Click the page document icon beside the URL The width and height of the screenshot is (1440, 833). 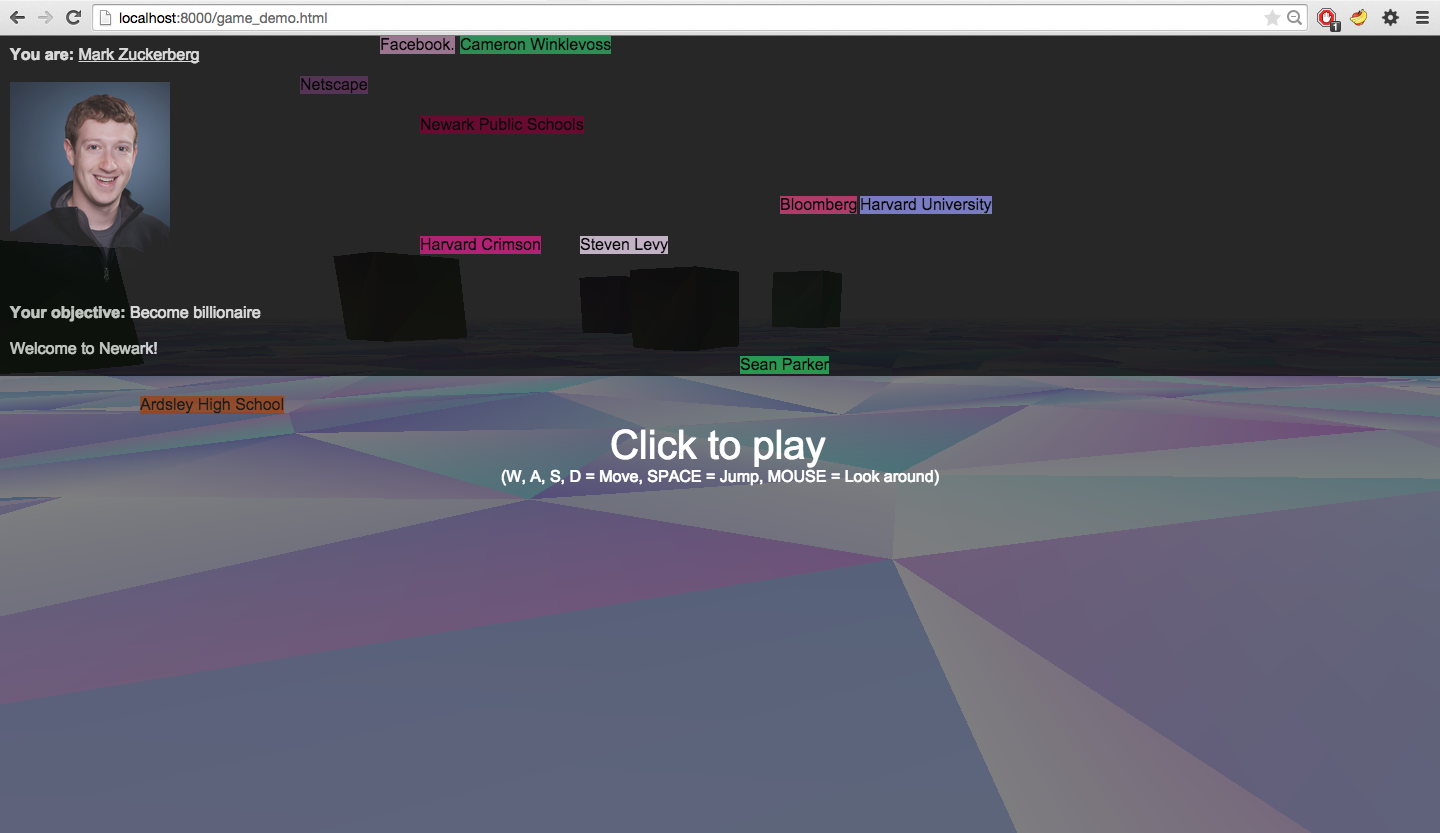point(105,18)
